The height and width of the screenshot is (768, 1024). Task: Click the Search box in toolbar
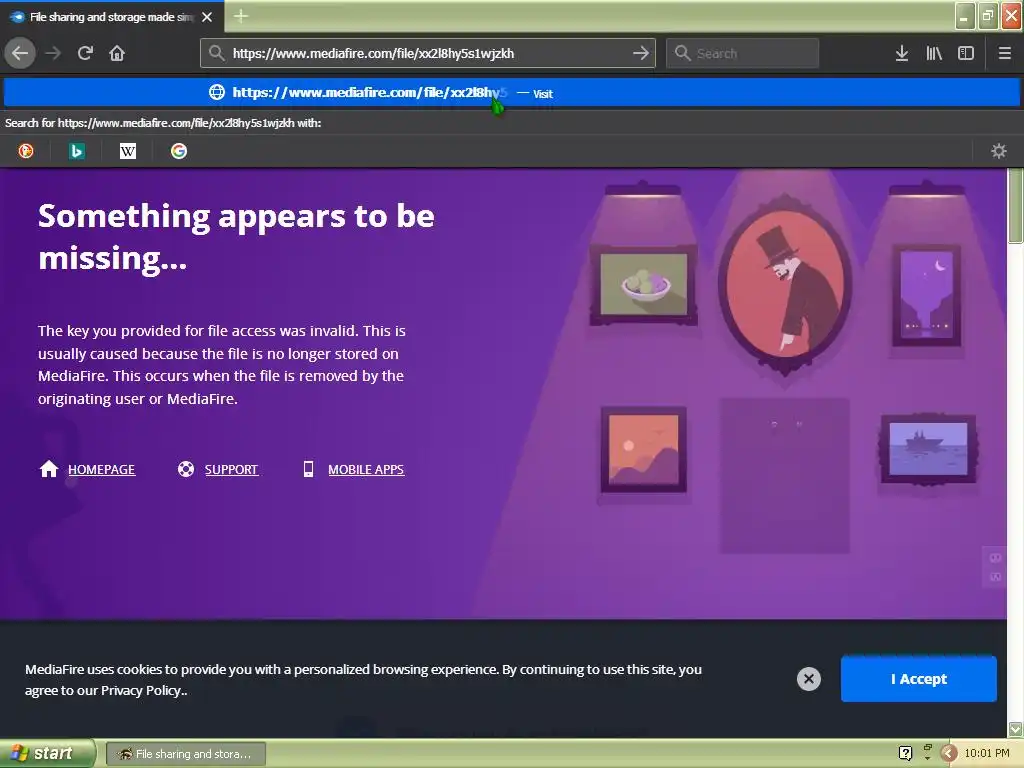click(743, 53)
